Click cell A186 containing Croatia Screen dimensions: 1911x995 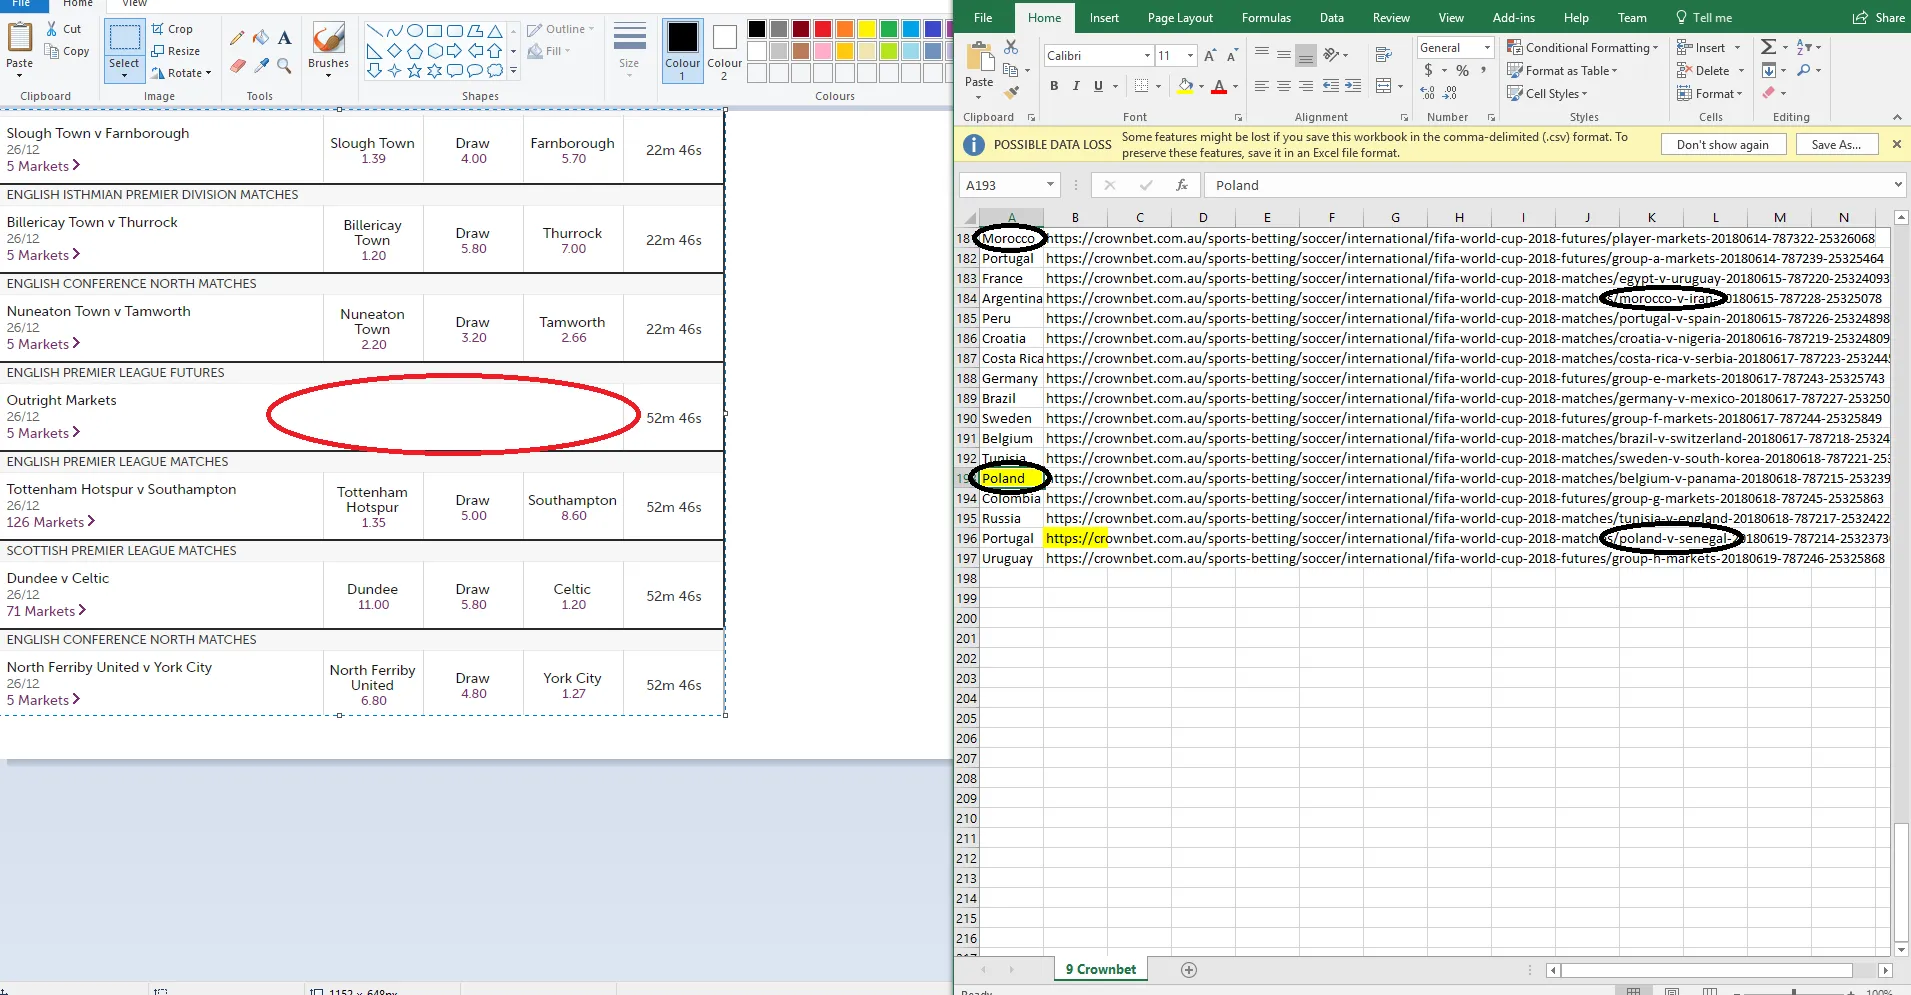pos(1011,338)
